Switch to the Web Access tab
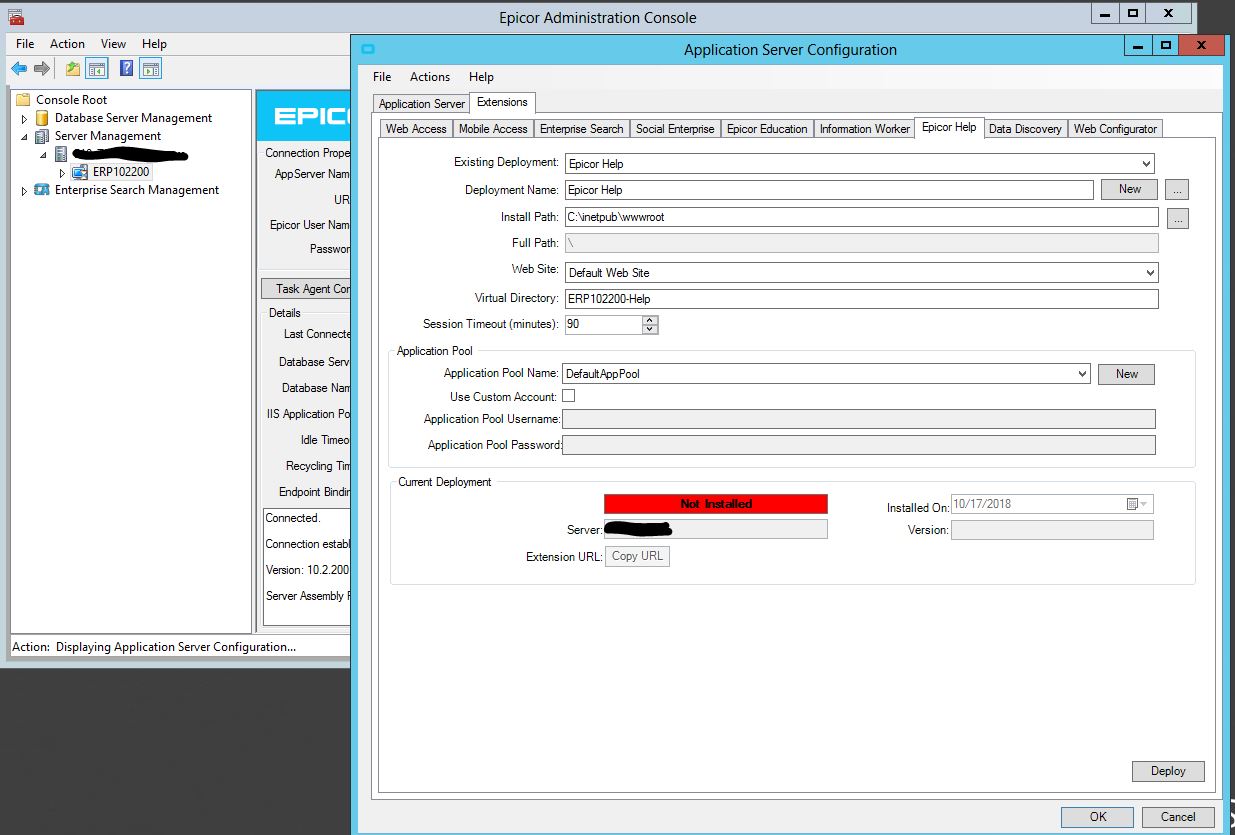Screen dimensions: 1235x835 pyautogui.click(x=416, y=129)
